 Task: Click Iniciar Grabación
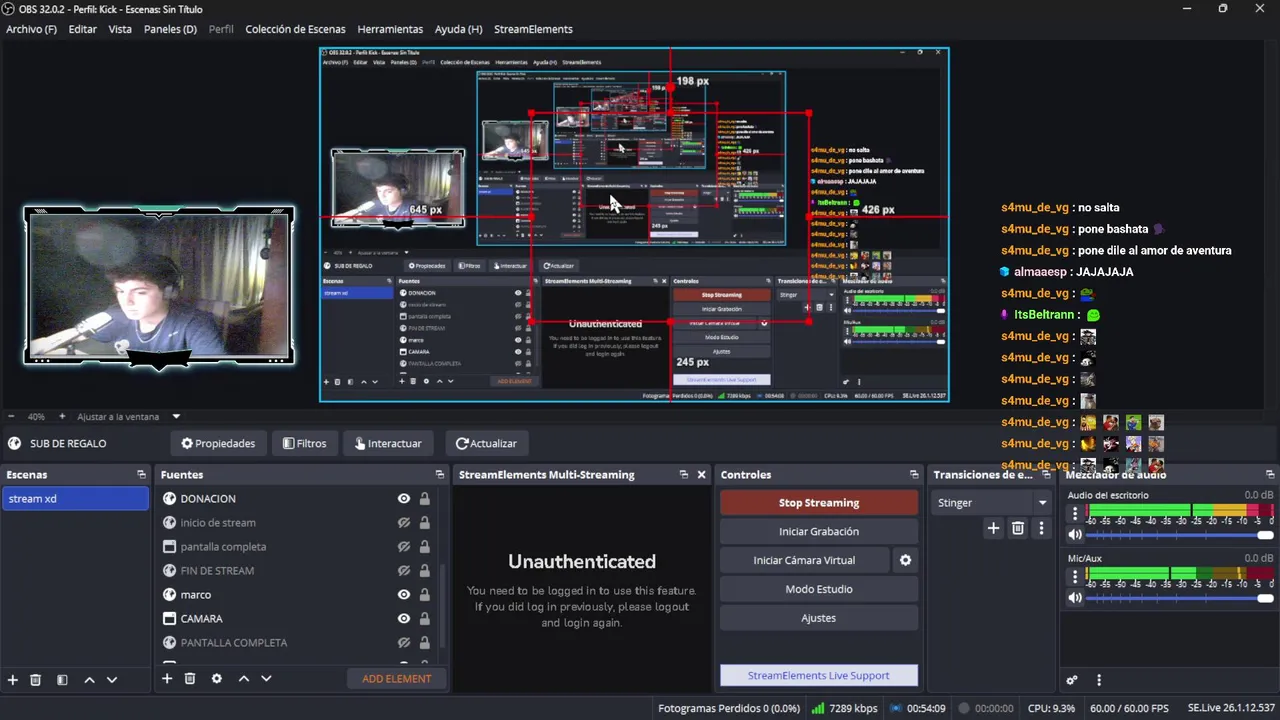click(819, 531)
